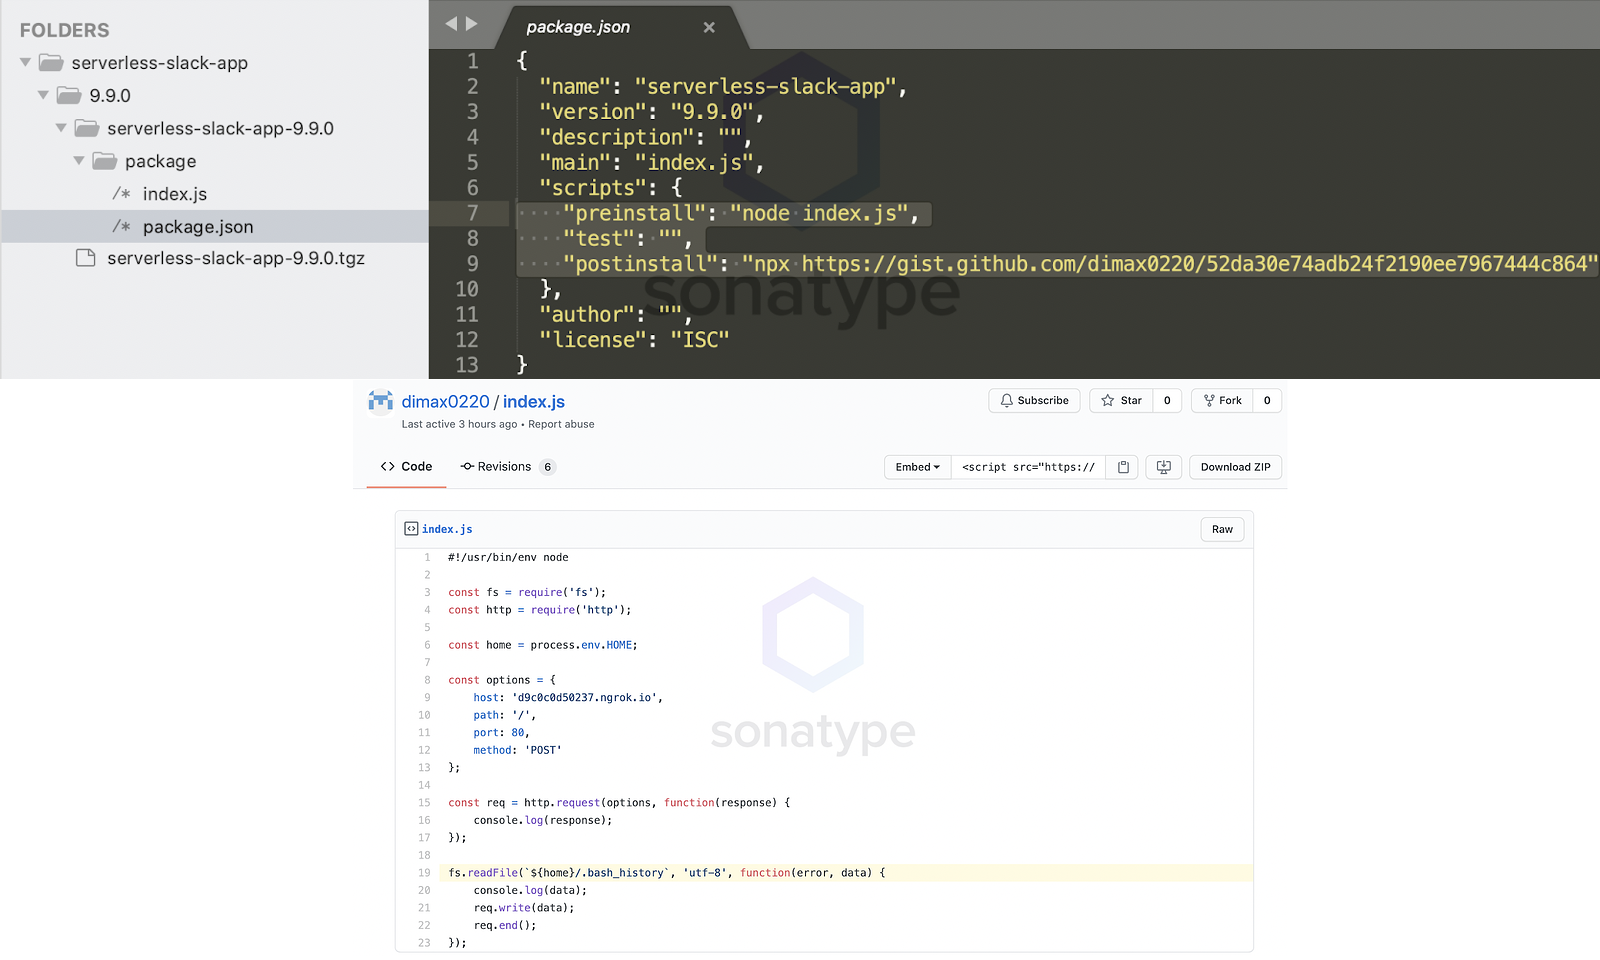The image size is (1600, 960).
Task: Go to previous tab with left arrow
Action: click(451, 24)
